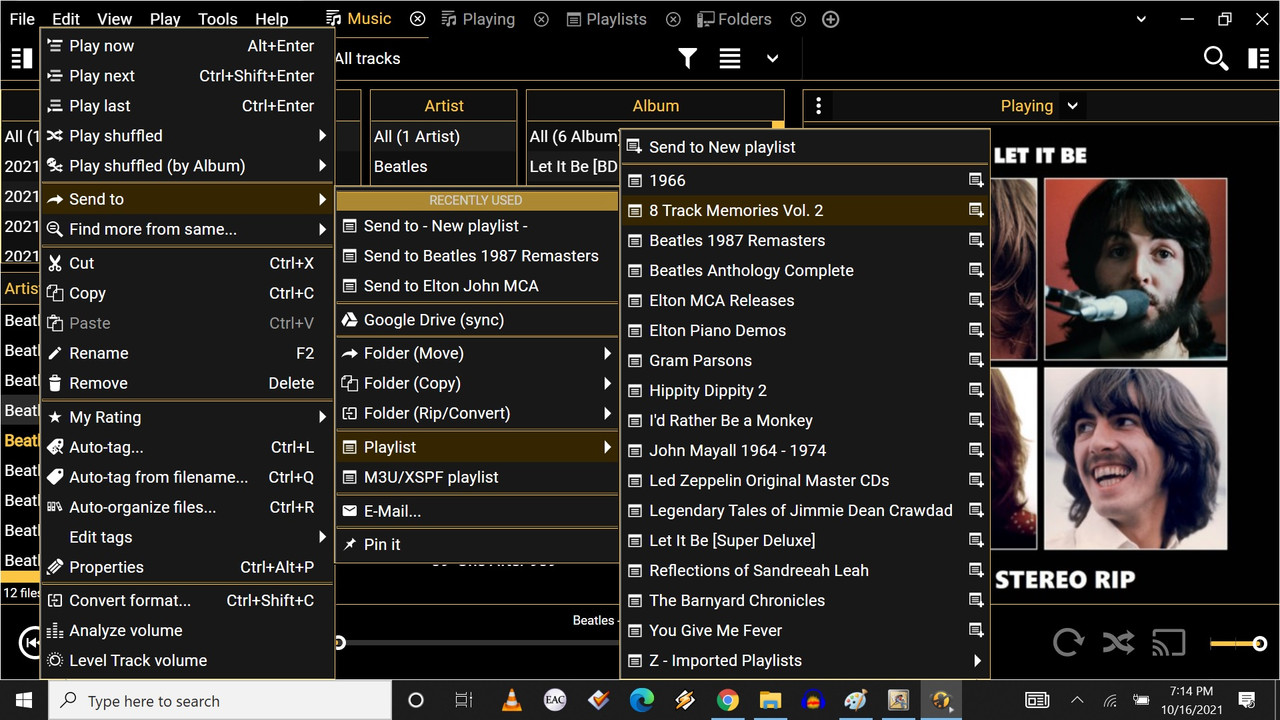
Task: Adjust the volume slider
Action: pyautogui.click(x=1237, y=644)
